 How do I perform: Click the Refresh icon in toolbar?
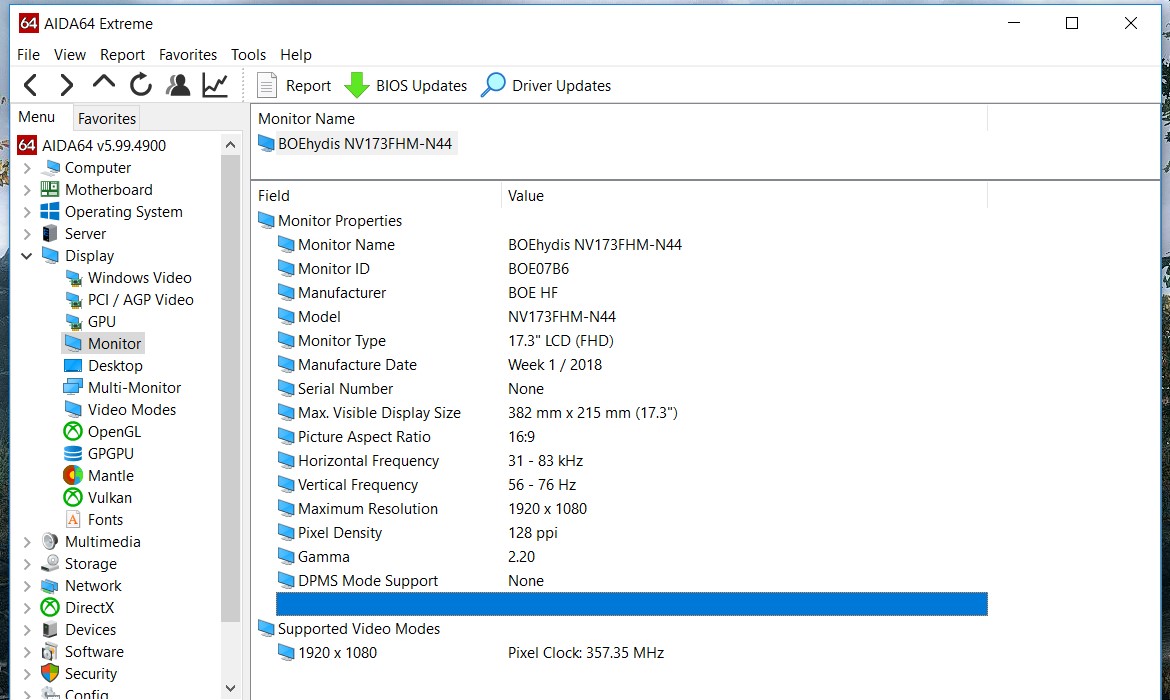click(x=141, y=86)
